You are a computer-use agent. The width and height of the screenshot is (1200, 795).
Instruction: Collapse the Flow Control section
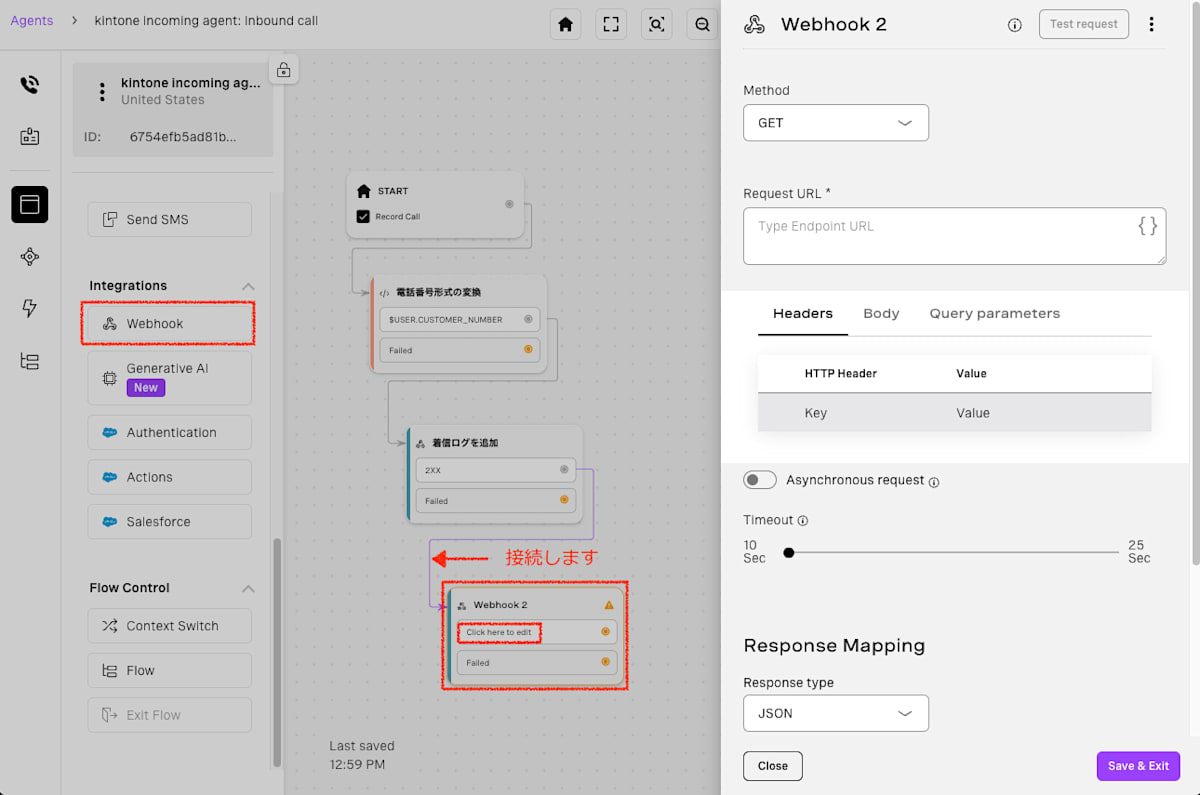coord(248,588)
